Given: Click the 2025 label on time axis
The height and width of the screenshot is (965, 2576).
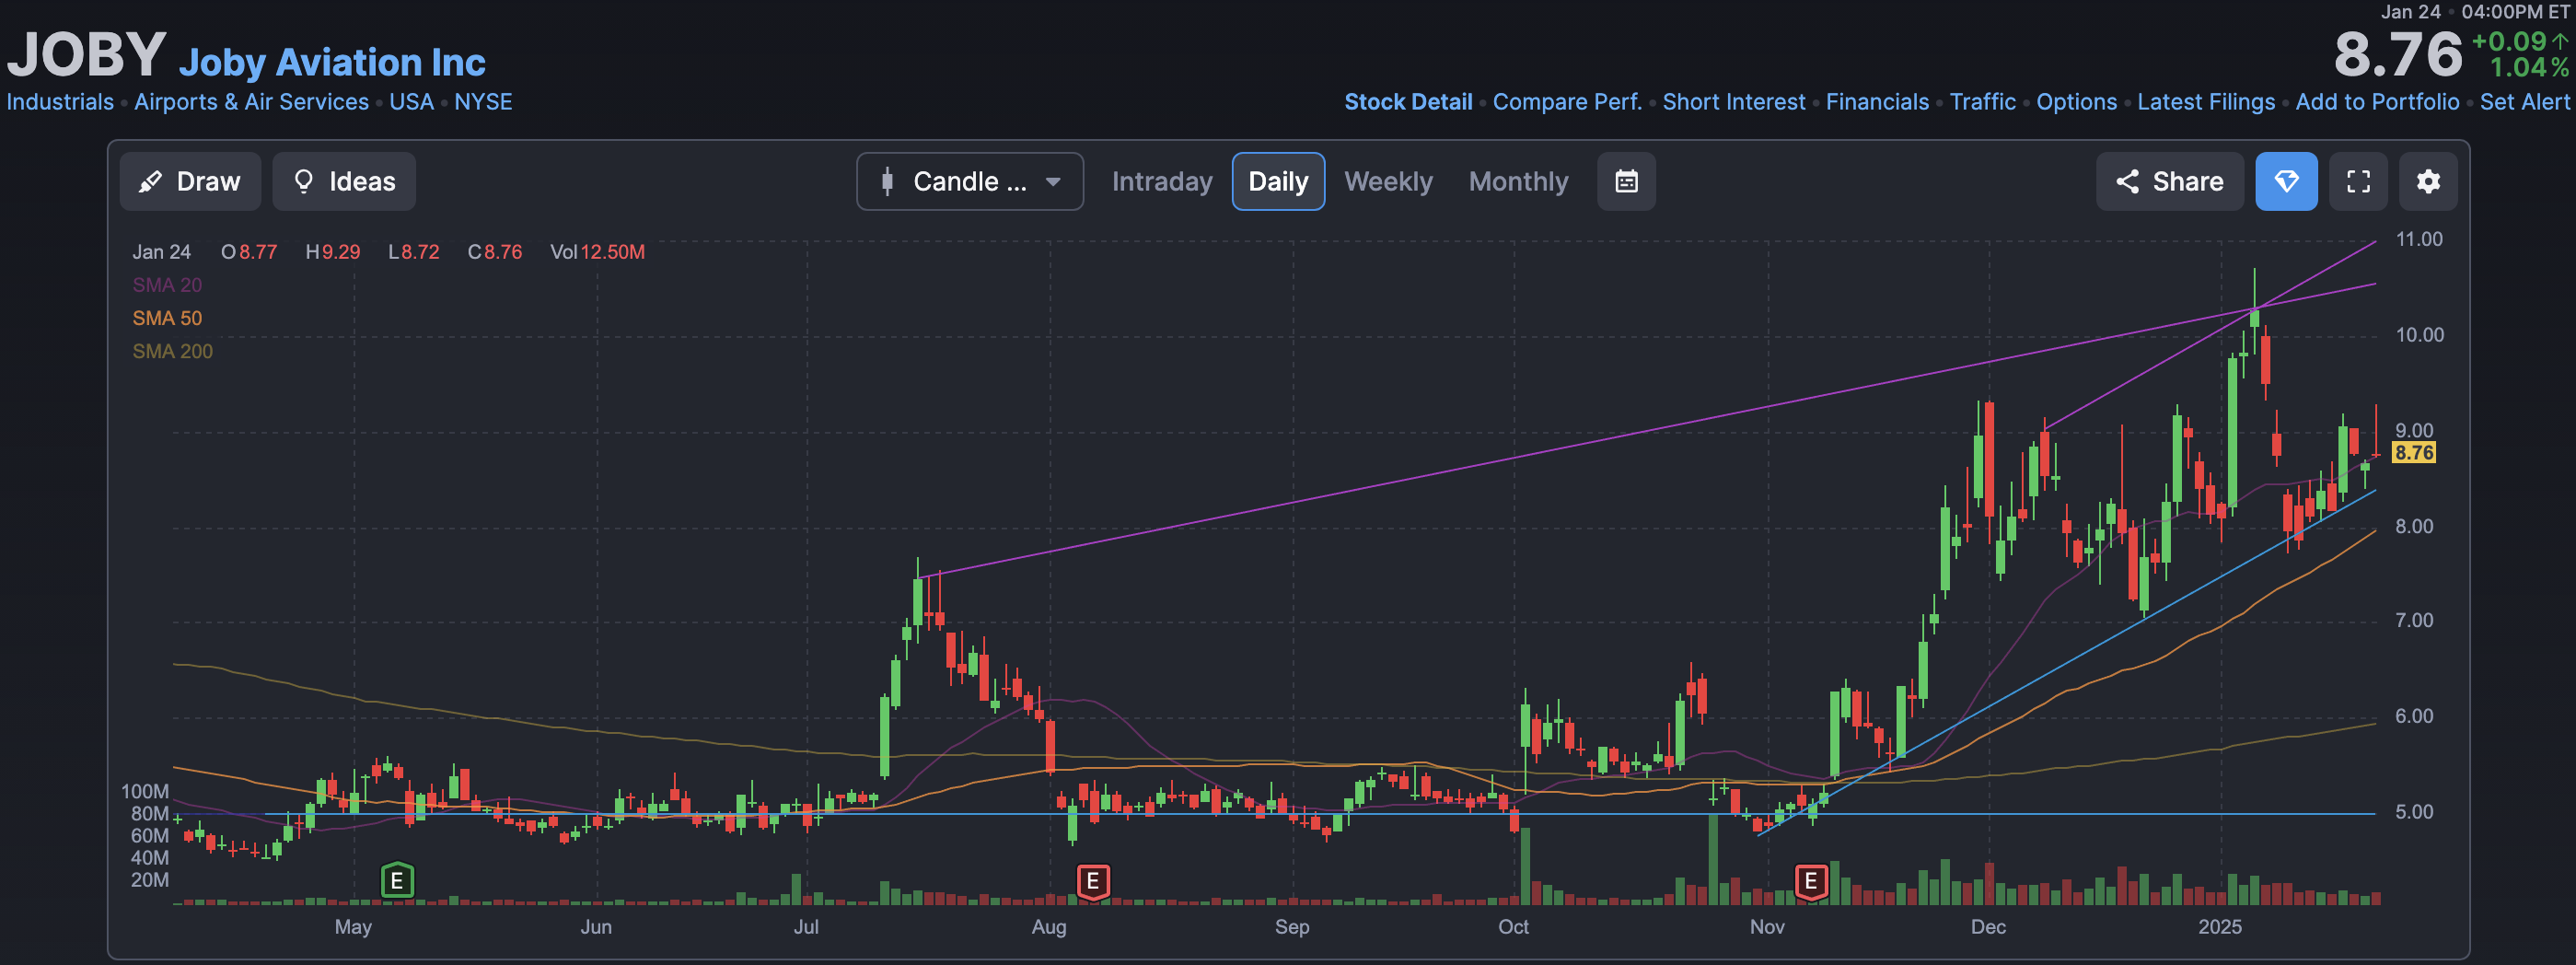Looking at the screenshot, I should [2219, 927].
